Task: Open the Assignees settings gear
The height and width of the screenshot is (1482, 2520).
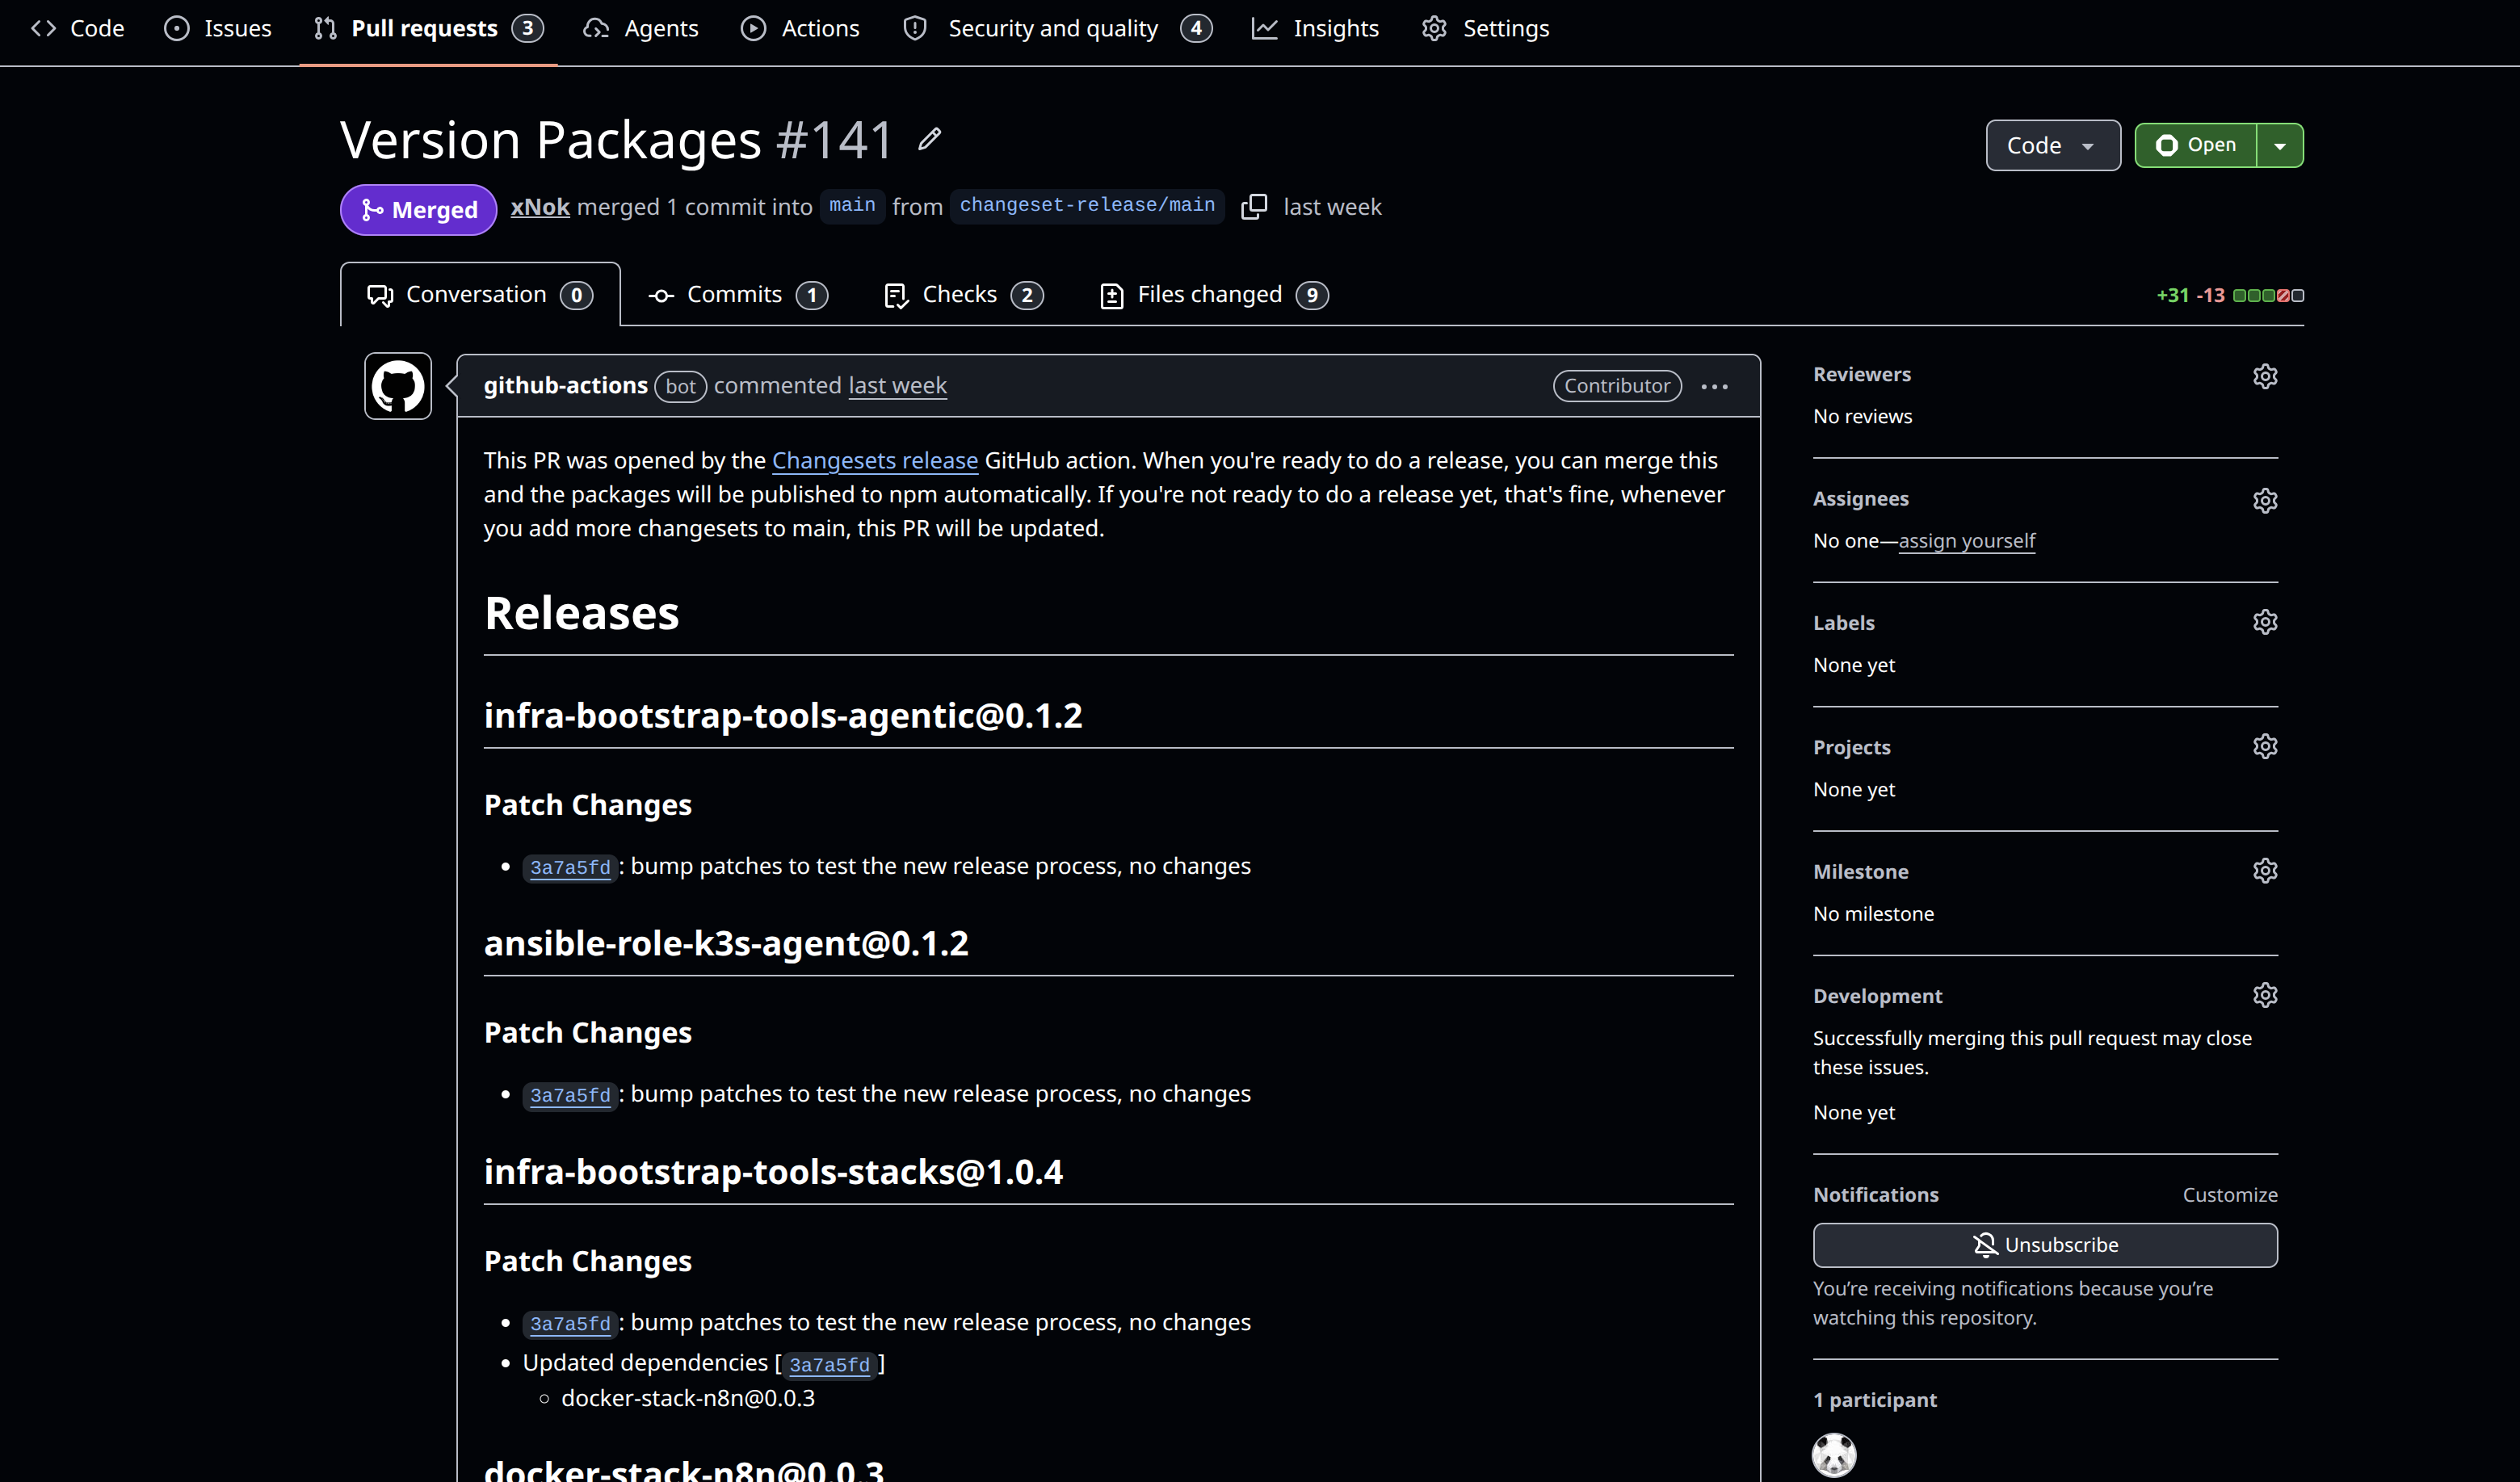Action: point(2265,500)
